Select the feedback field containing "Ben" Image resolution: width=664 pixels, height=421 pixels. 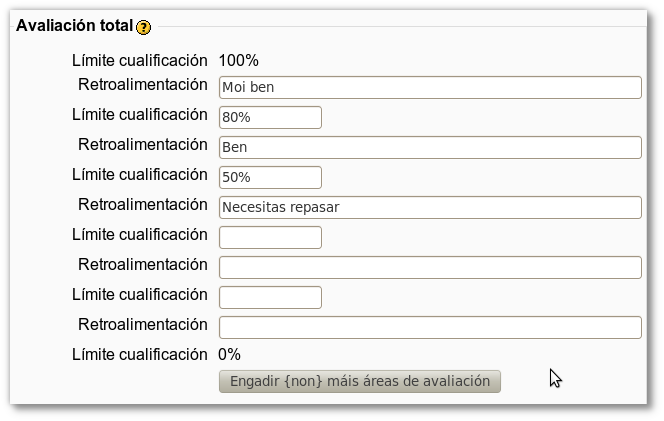(x=429, y=147)
